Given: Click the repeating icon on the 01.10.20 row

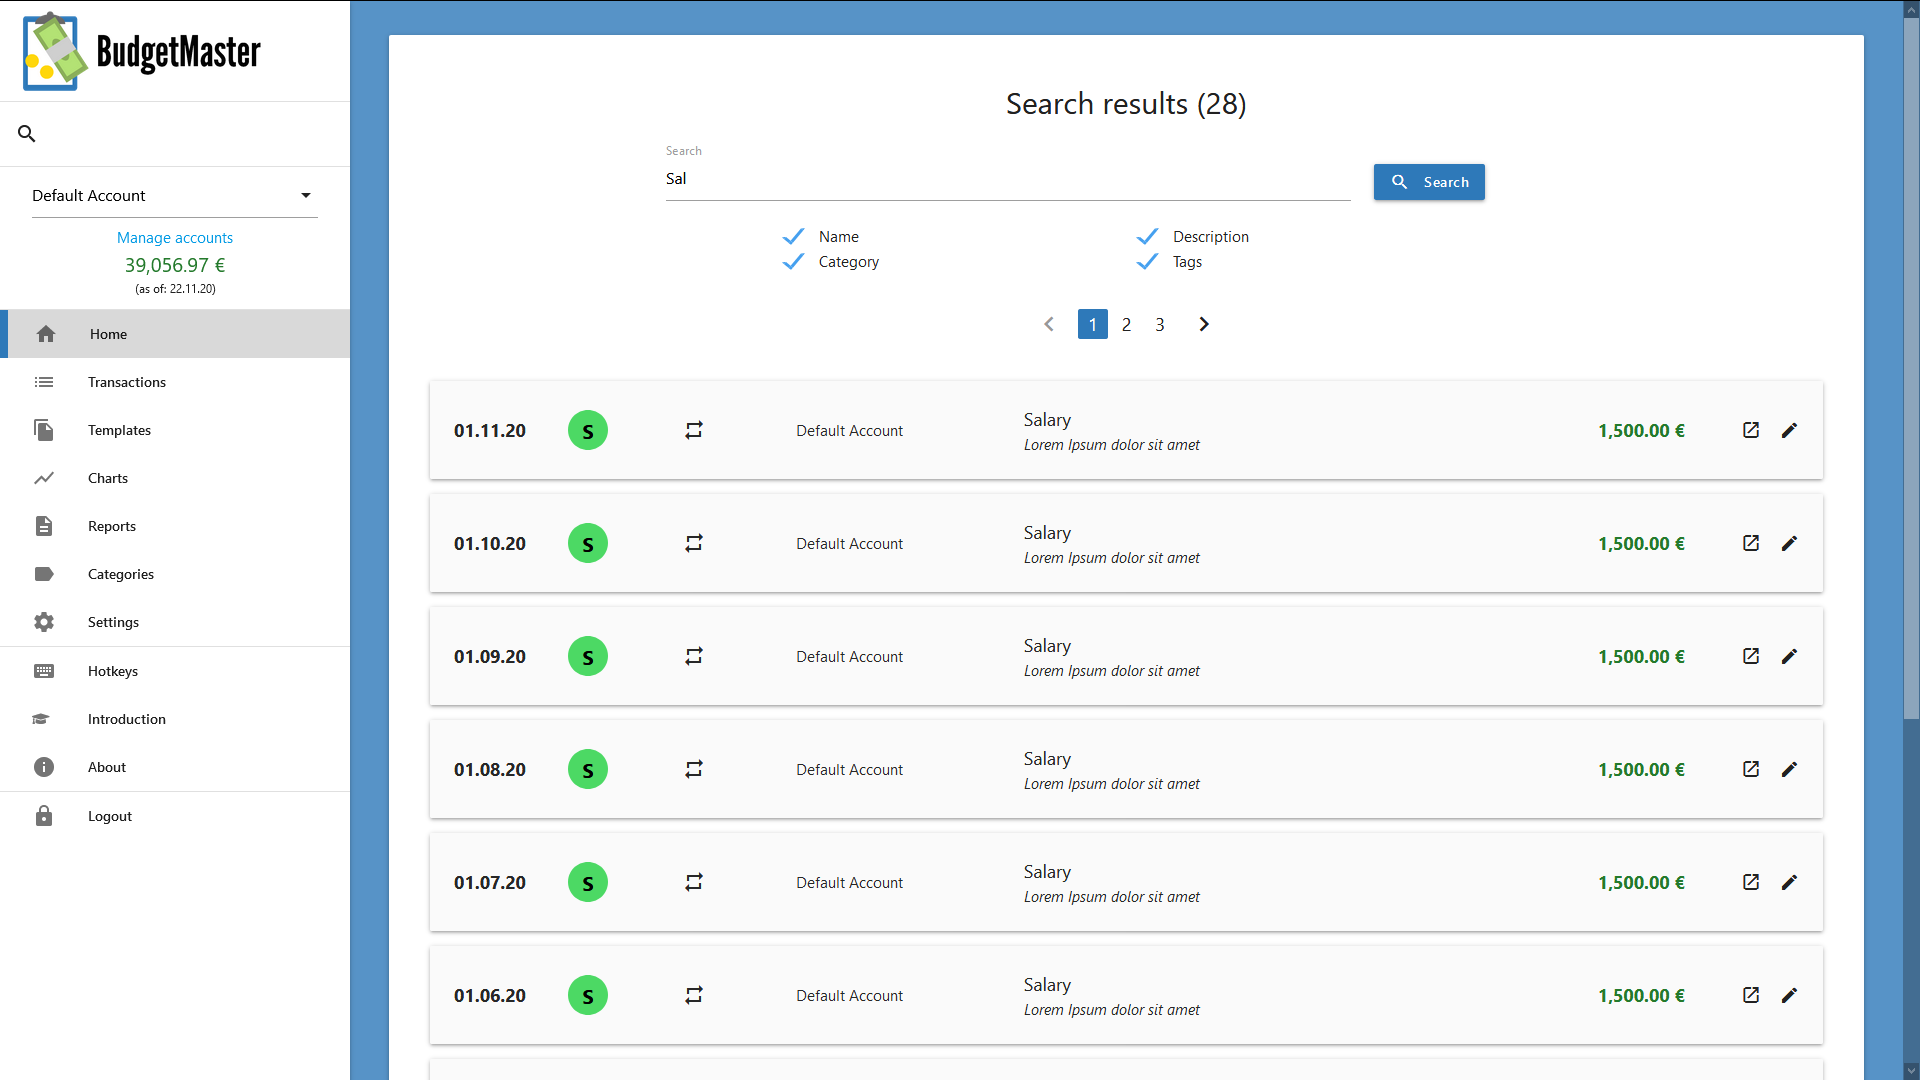Looking at the screenshot, I should [694, 543].
